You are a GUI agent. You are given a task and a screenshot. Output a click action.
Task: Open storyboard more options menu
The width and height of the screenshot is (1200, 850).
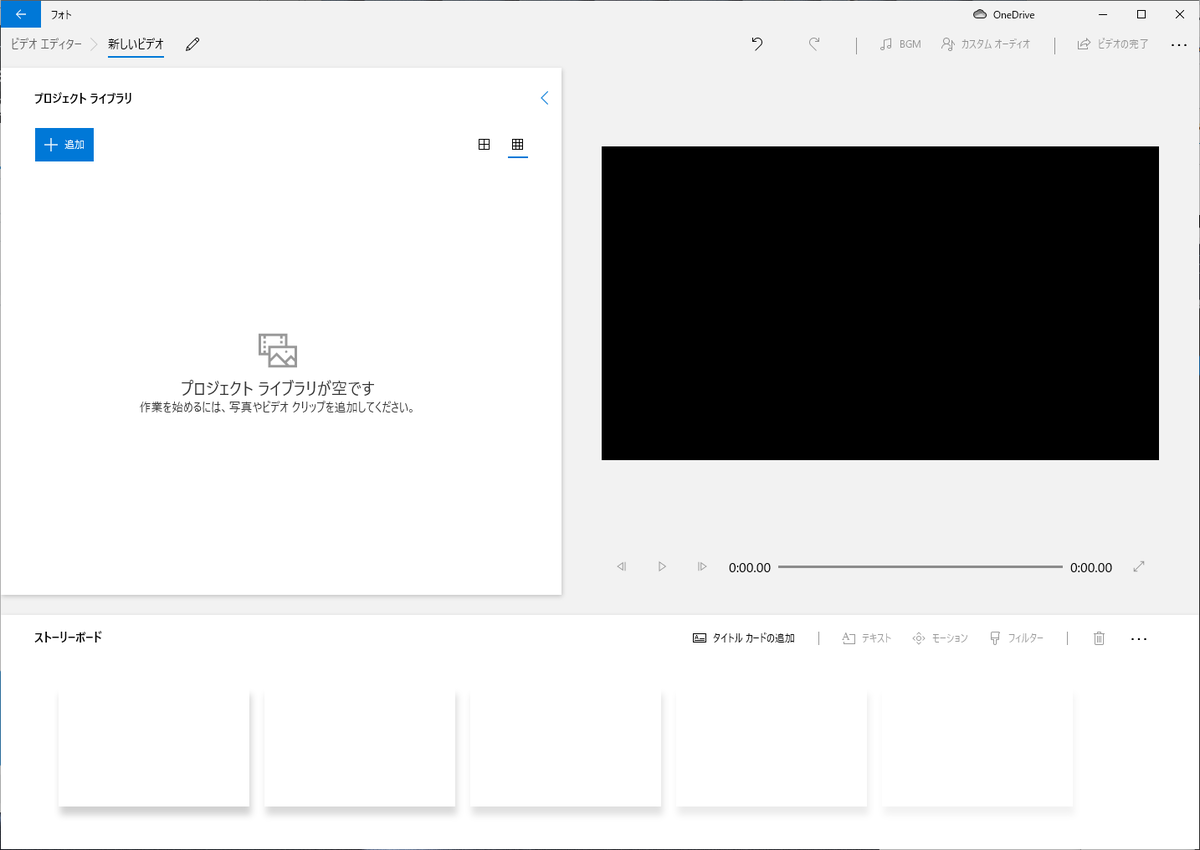(x=1138, y=638)
